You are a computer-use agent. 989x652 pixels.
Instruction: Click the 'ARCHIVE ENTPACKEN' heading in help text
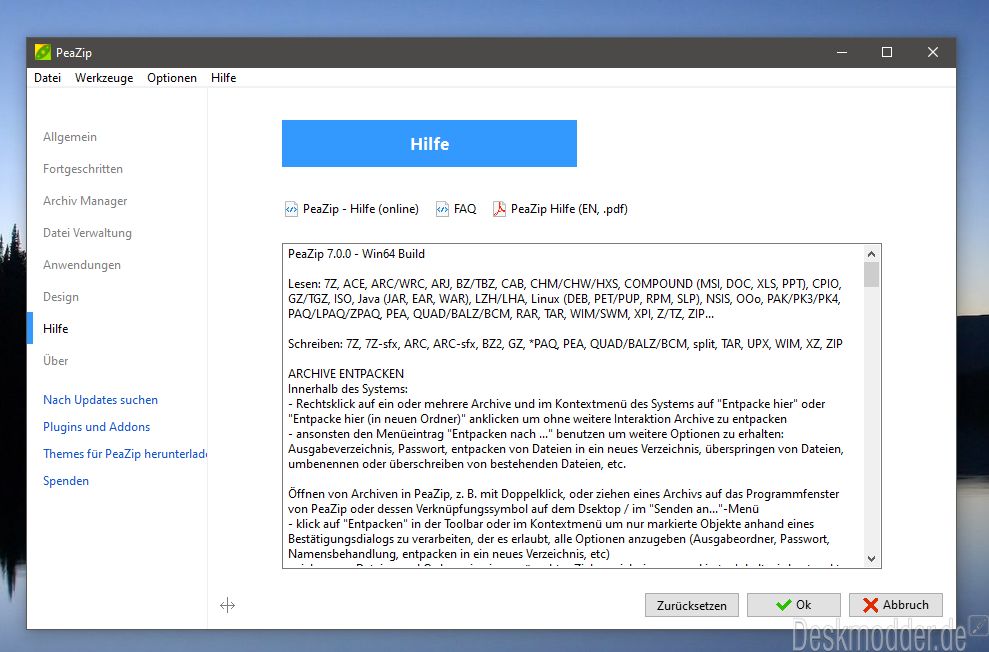click(346, 374)
